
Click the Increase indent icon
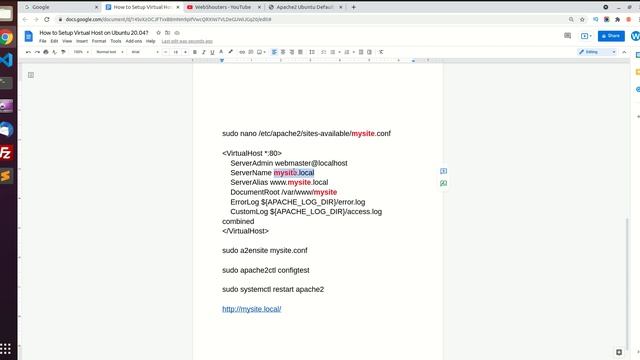tap(369, 52)
